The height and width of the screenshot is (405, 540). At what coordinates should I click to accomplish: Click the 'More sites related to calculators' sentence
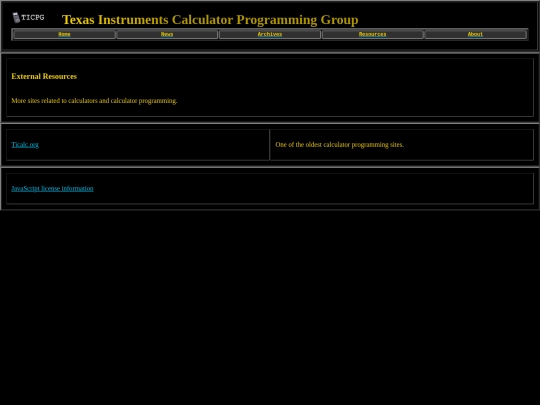(94, 101)
